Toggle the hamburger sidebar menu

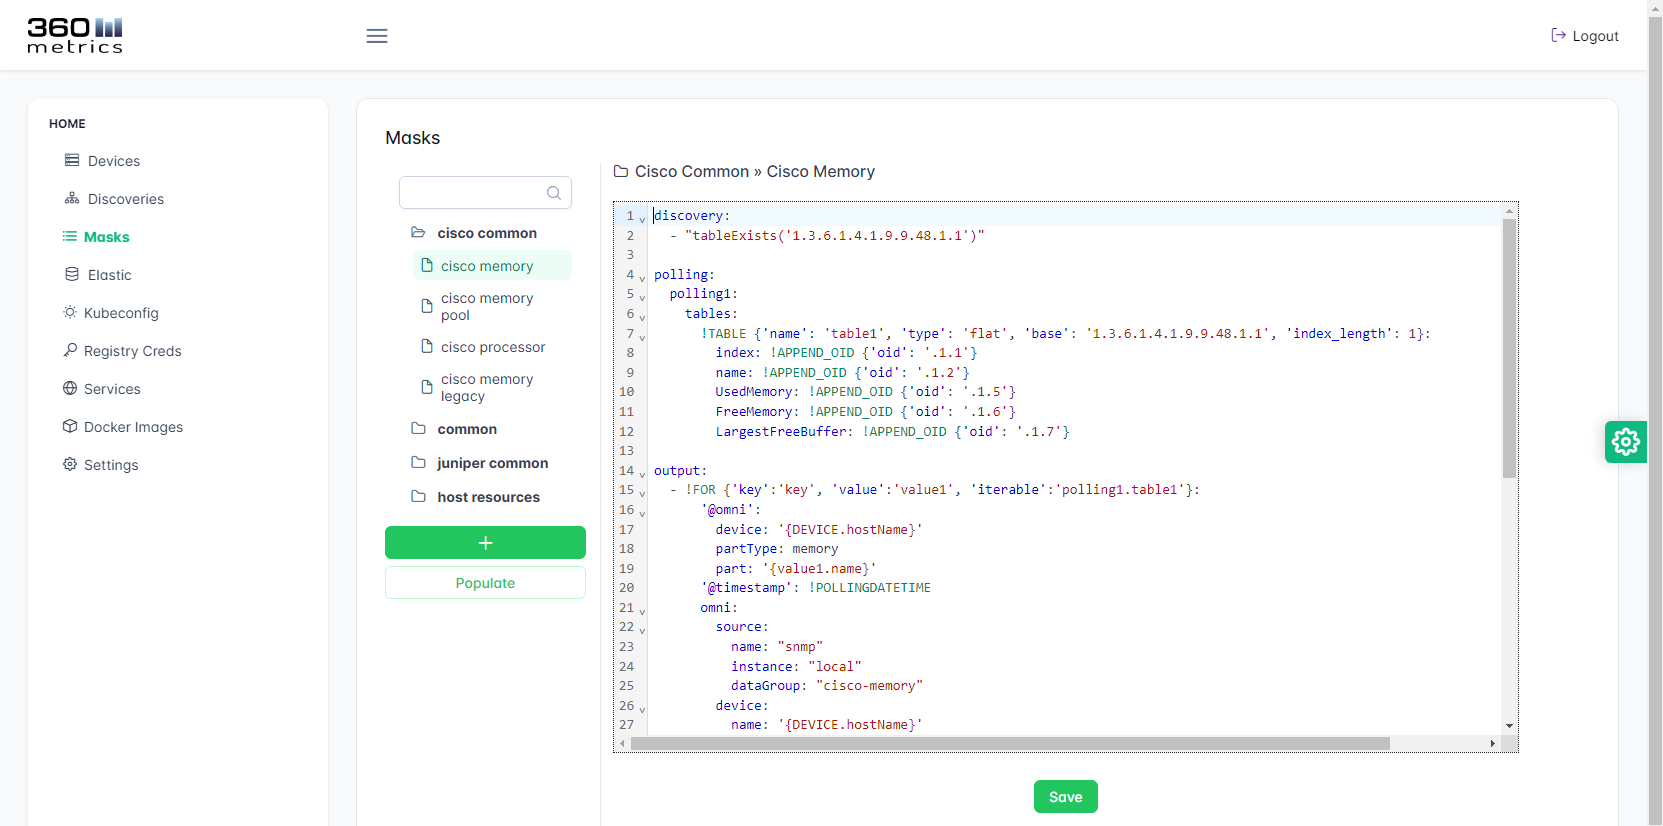click(x=377, y=36)
